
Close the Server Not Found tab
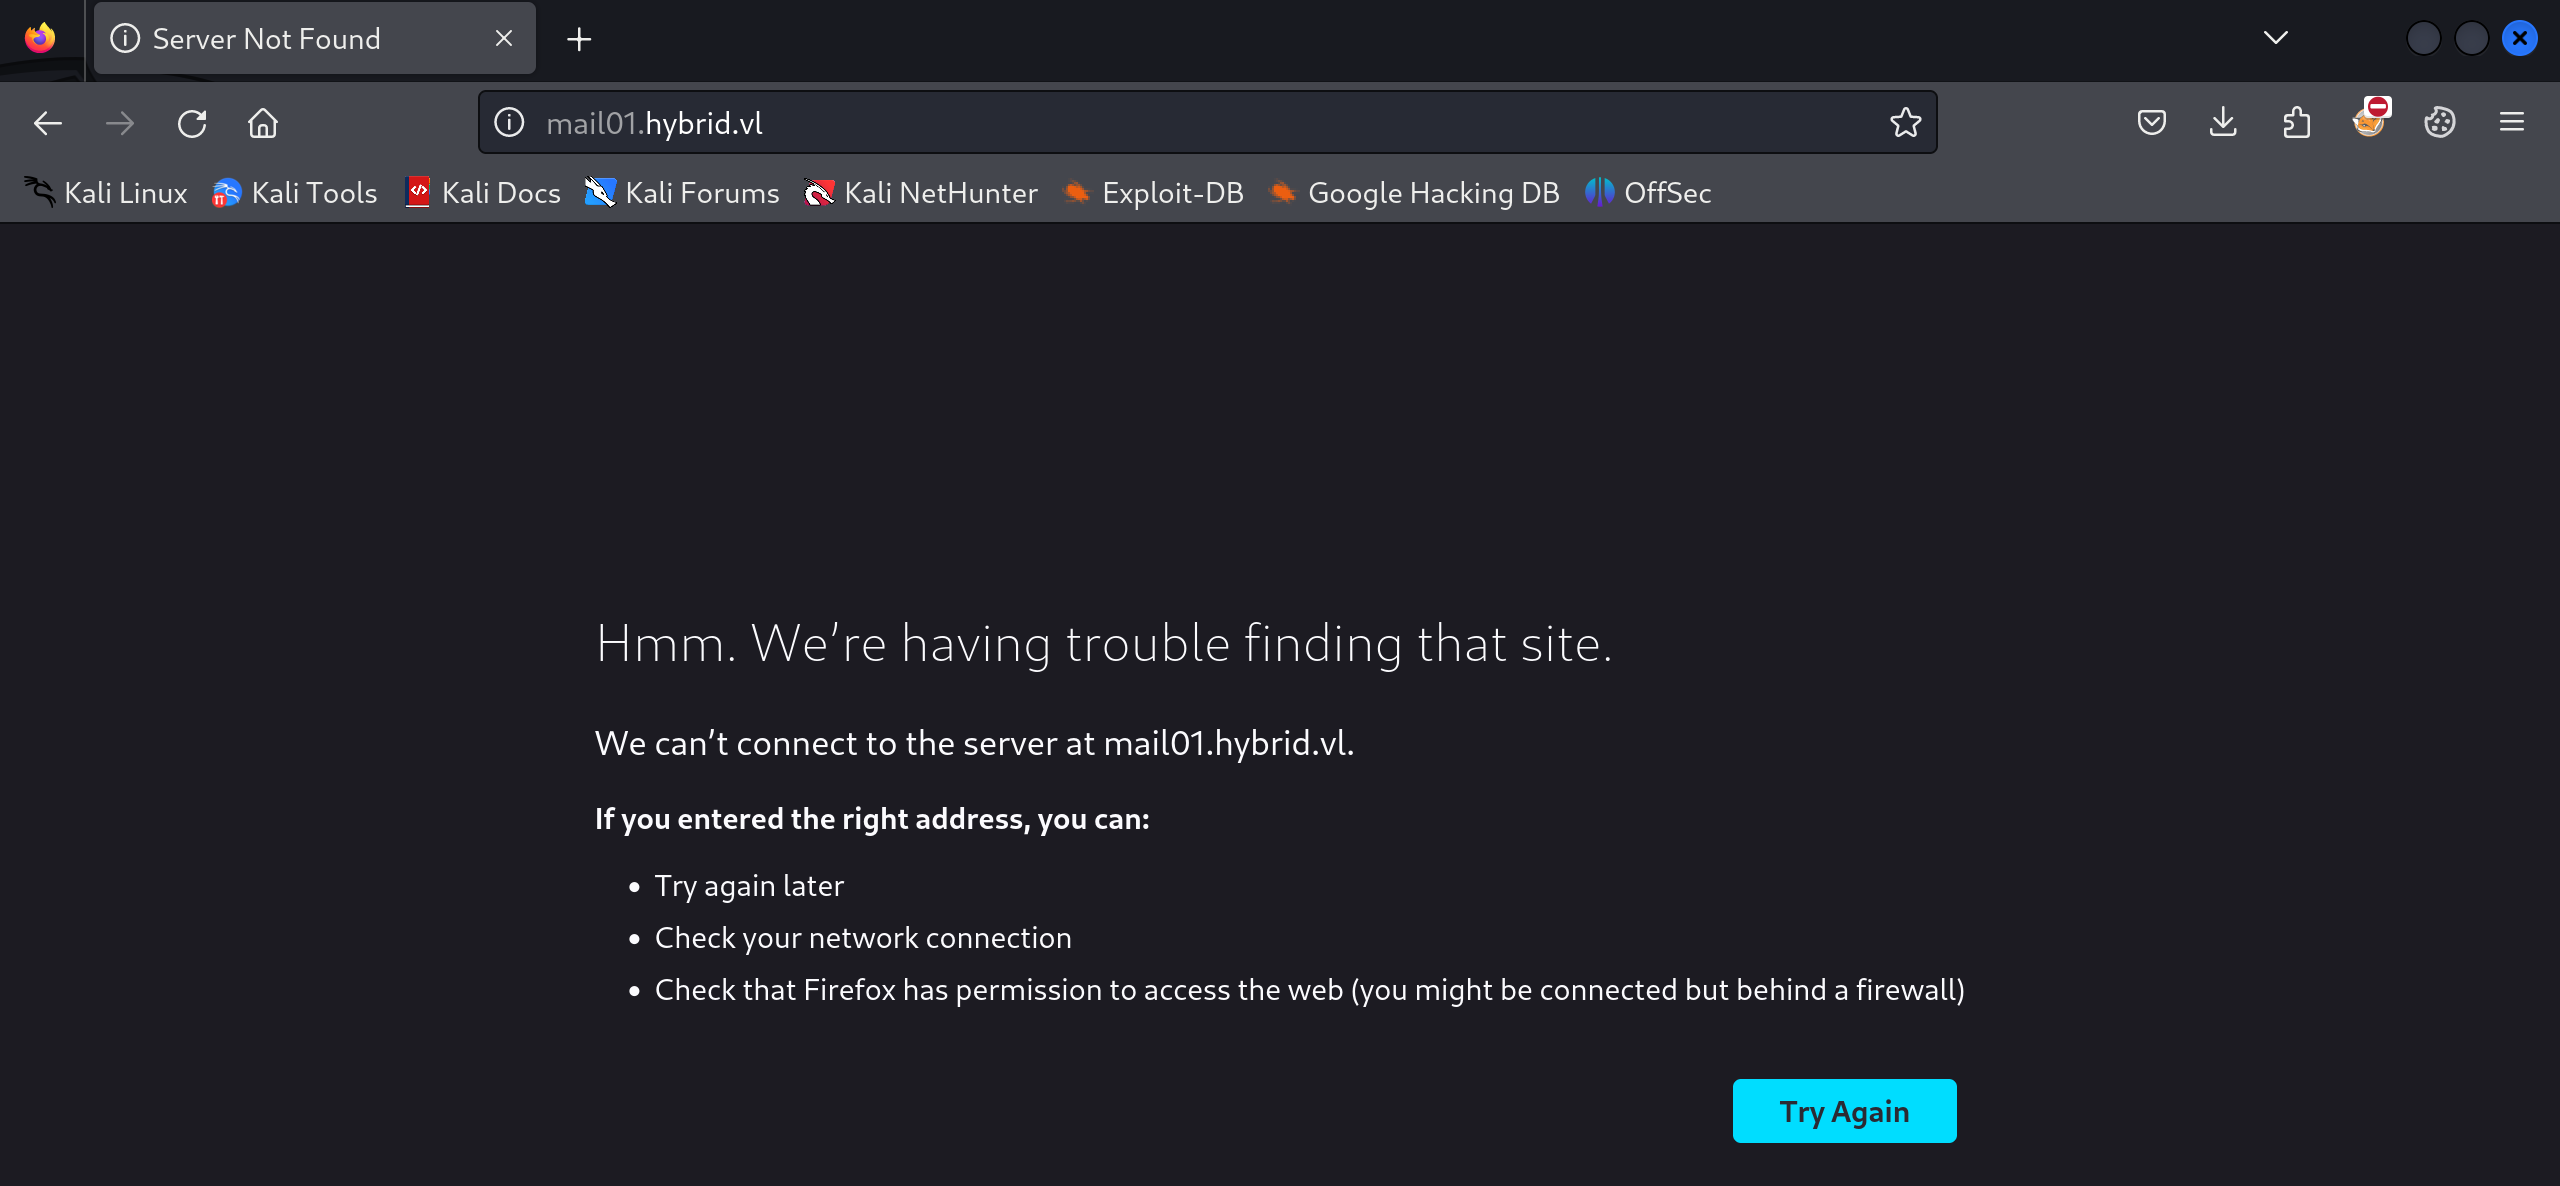(504, 38)
